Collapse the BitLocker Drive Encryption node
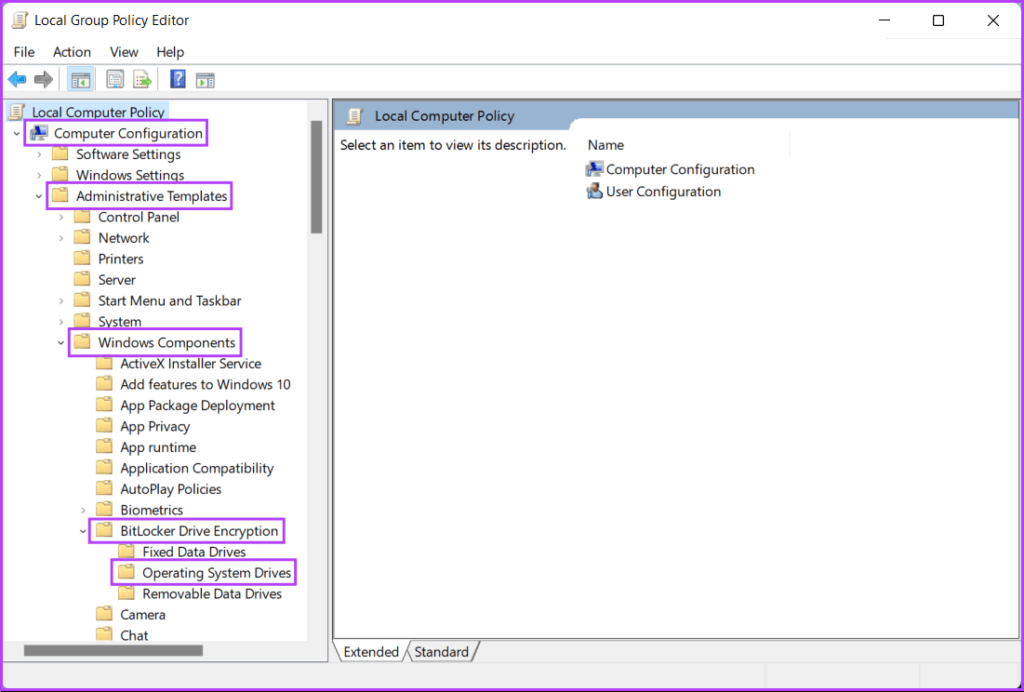The image size is (1024, 692). 83,531
